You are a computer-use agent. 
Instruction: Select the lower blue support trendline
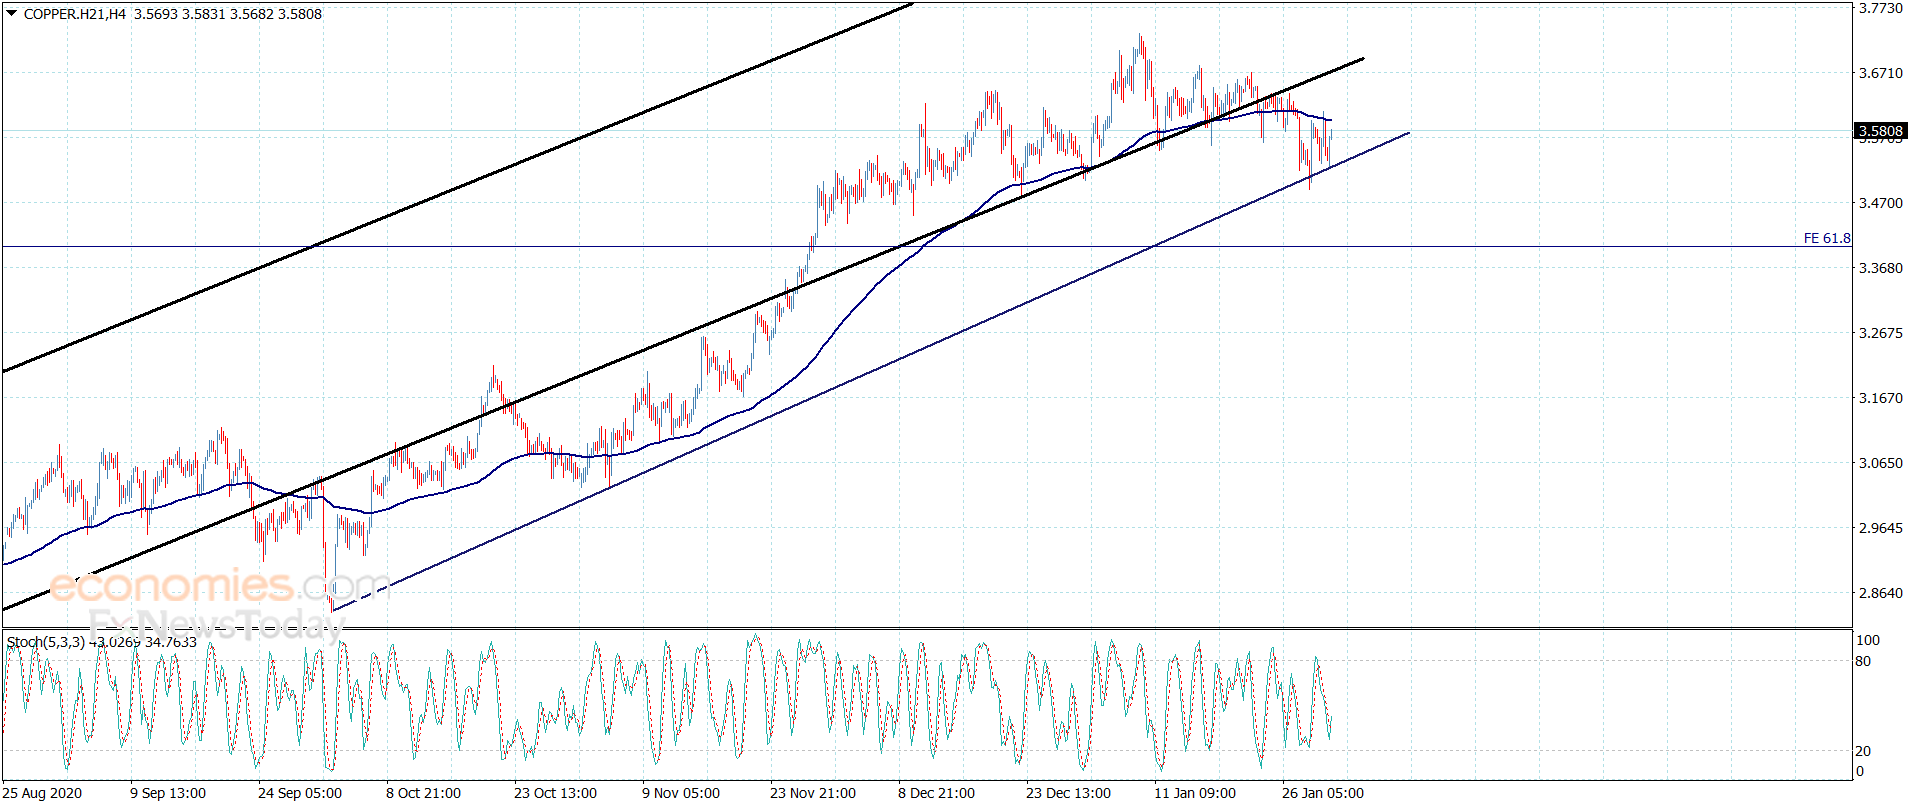870,371
